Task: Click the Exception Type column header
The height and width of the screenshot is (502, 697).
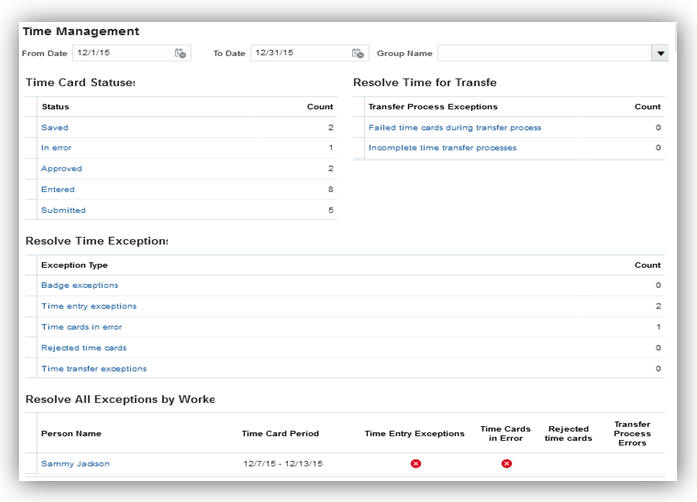Action: (x=74, y=265)
